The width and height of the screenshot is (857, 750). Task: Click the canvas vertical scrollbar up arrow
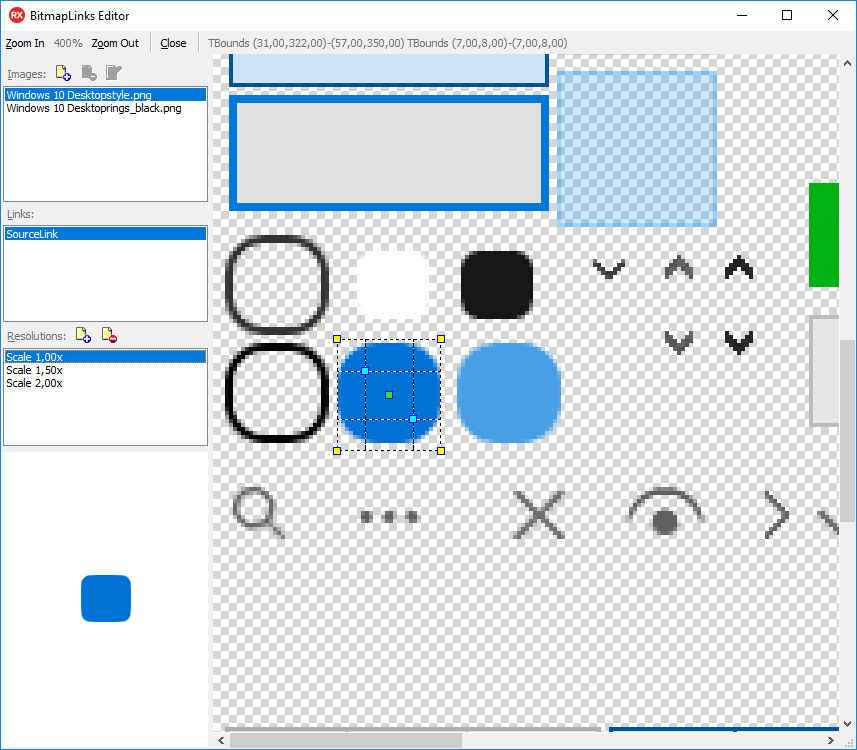click(848, 63)
